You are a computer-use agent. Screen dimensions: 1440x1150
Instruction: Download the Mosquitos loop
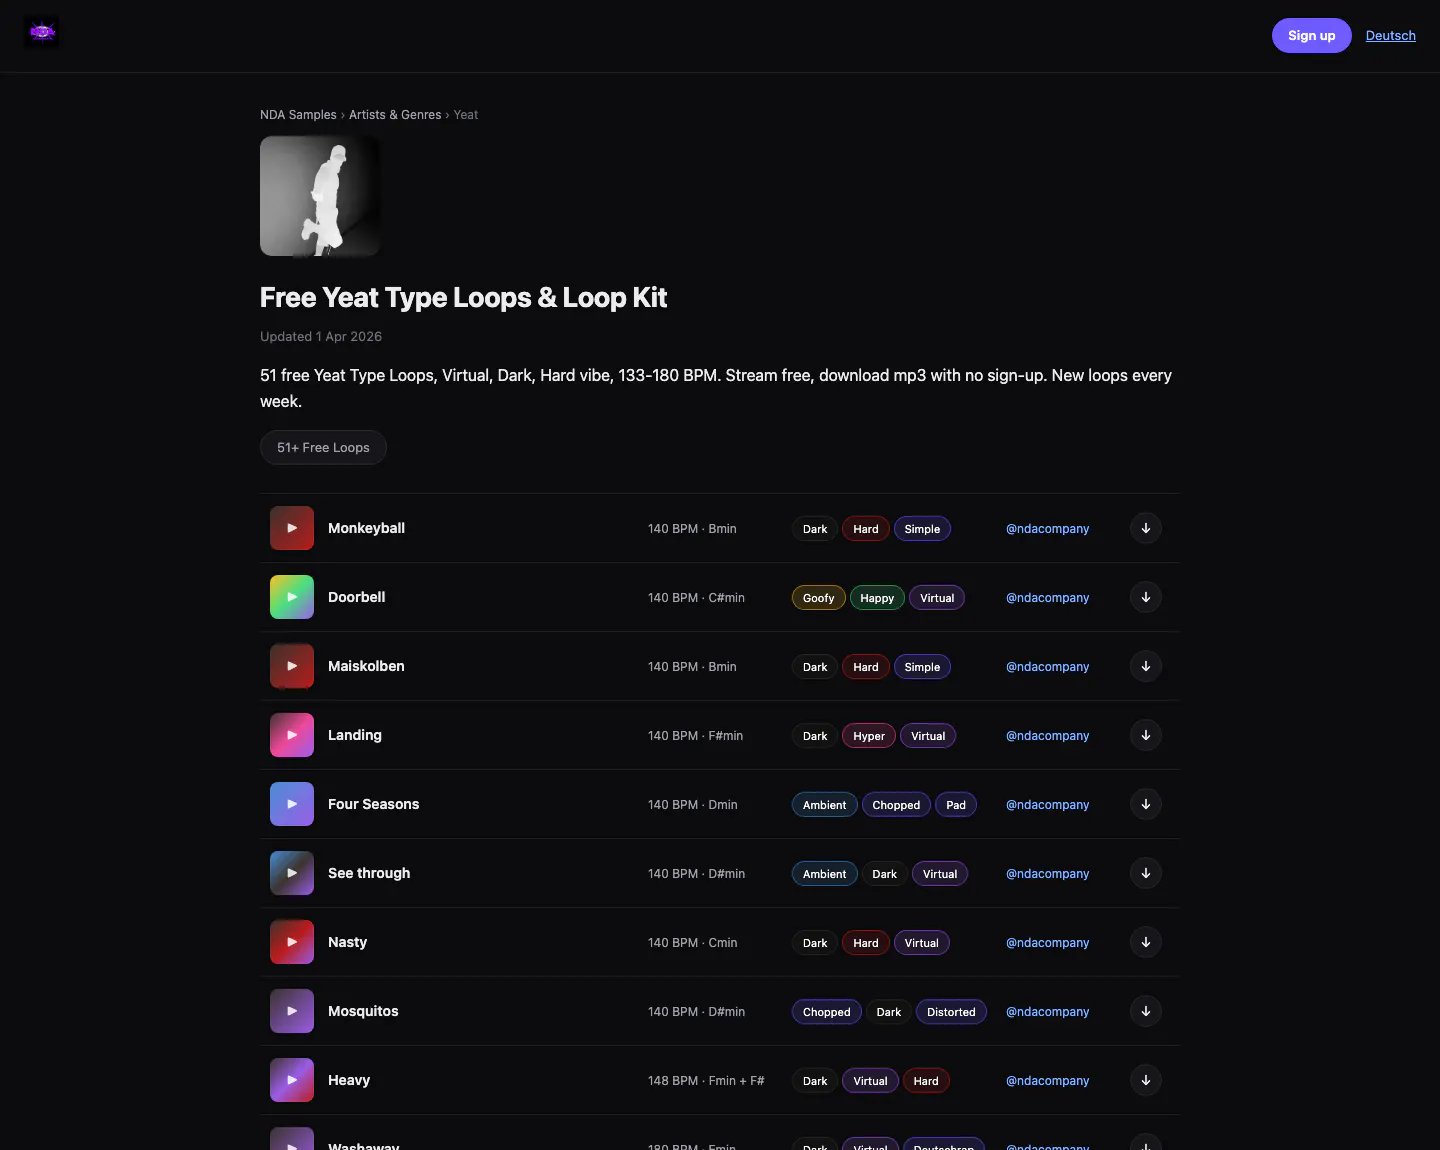tap(1146, 1011)
